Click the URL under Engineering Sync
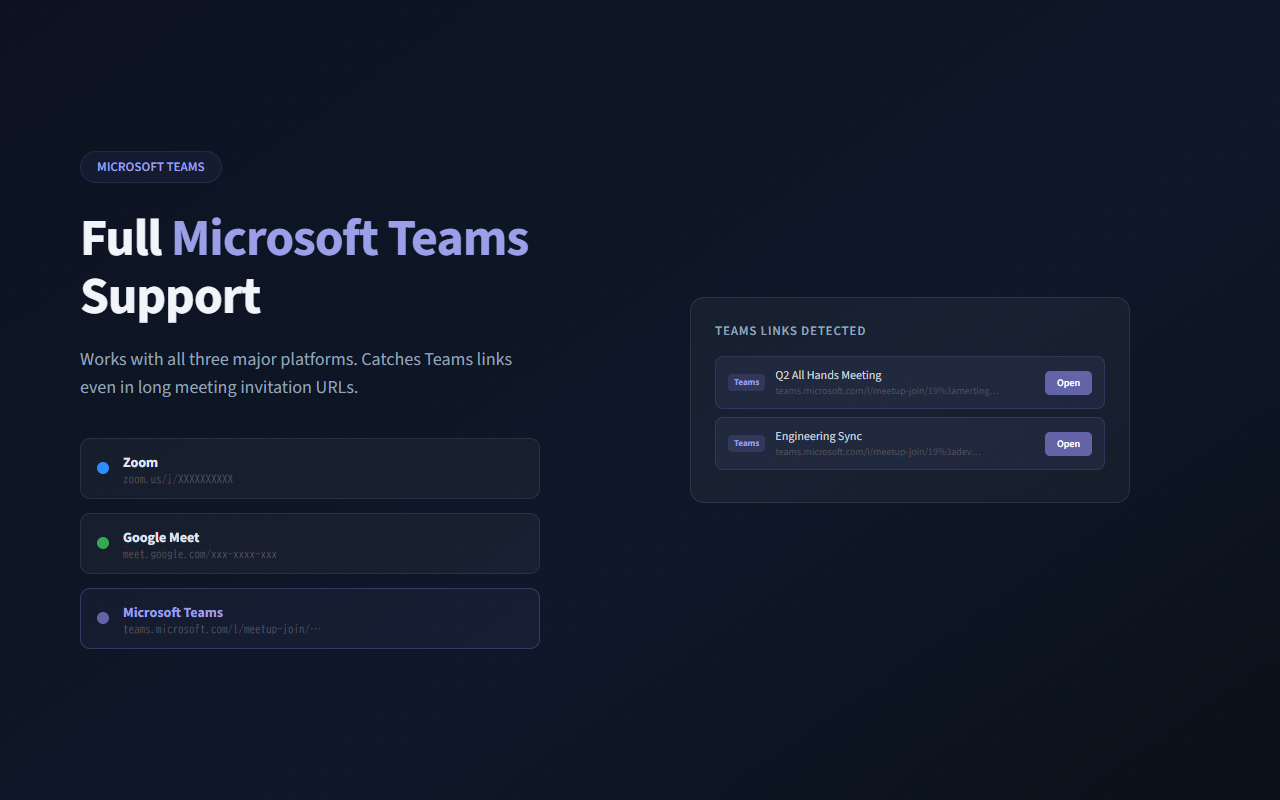1280x800 pixels. (x=878, y=451)
